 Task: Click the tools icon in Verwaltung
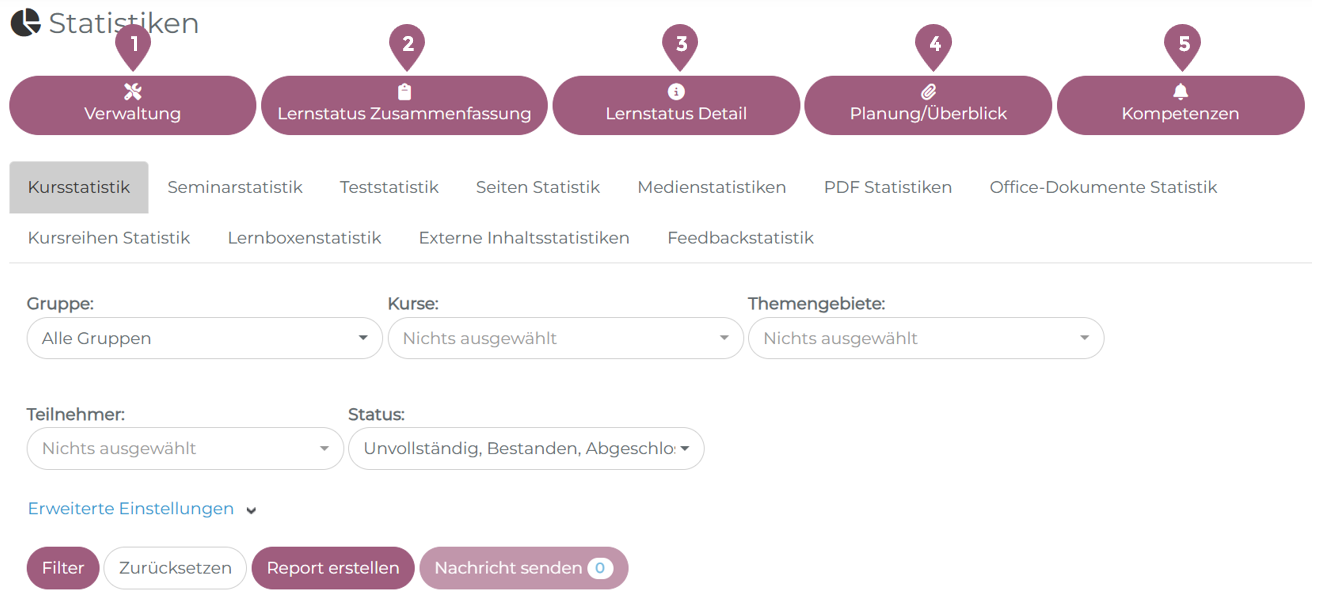(133, 92)
